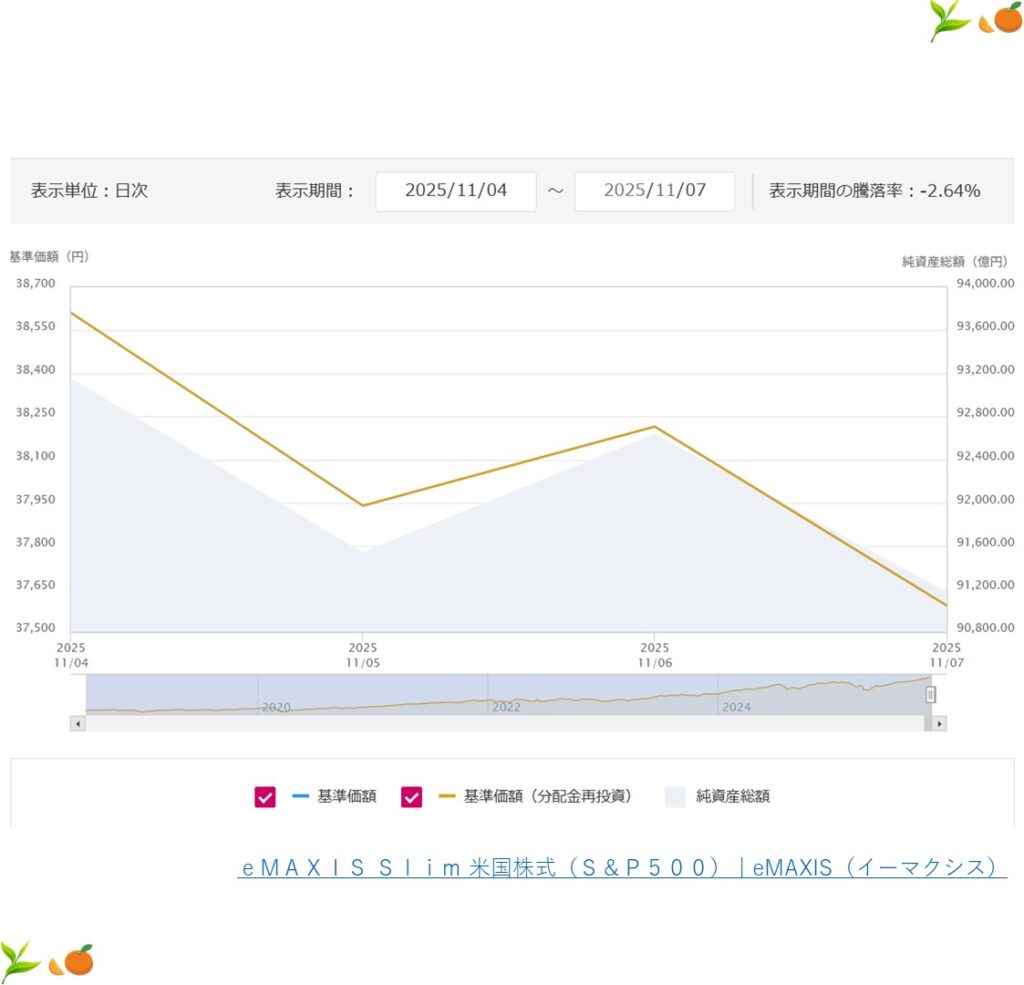Image resolution: width=1024 pixels, height=985 pixels.
Task: Click the gold 分配金再投資 legend line marker
Action: [x=447, y=797]
